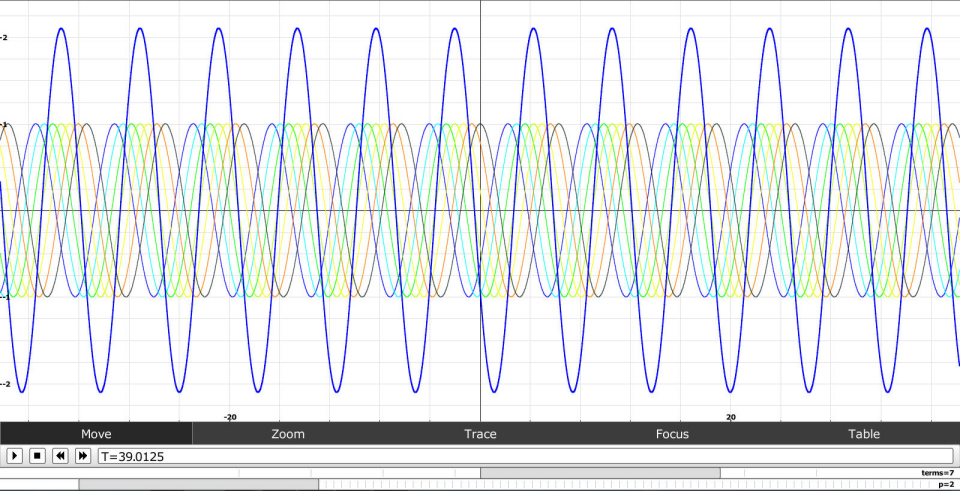Switch to the Zoom mode tab
Image resolution: width=960 pixels, height=491 pixels.
288,433
